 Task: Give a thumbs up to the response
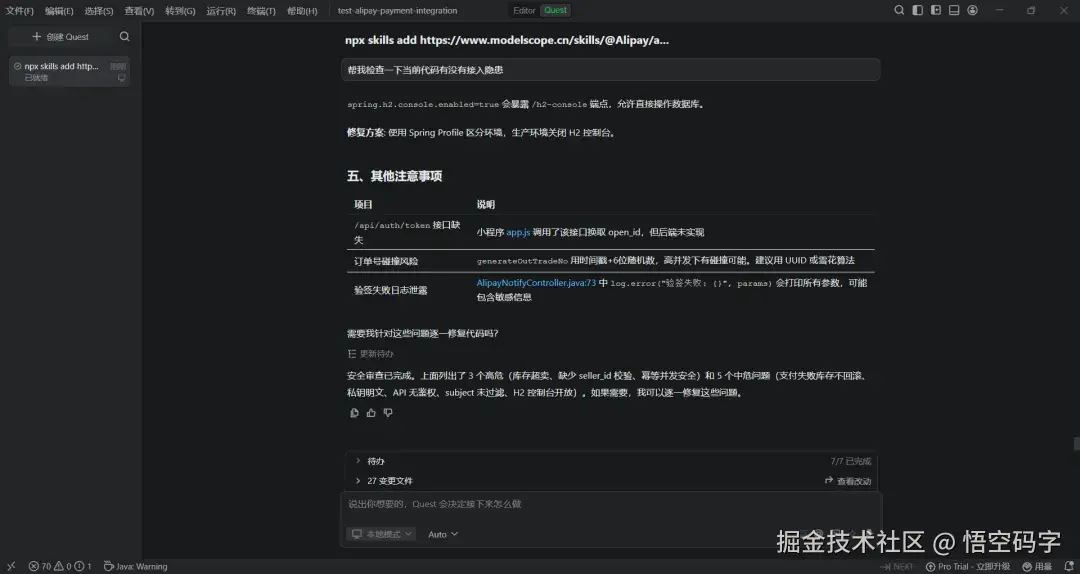click(x=371, y=413)
